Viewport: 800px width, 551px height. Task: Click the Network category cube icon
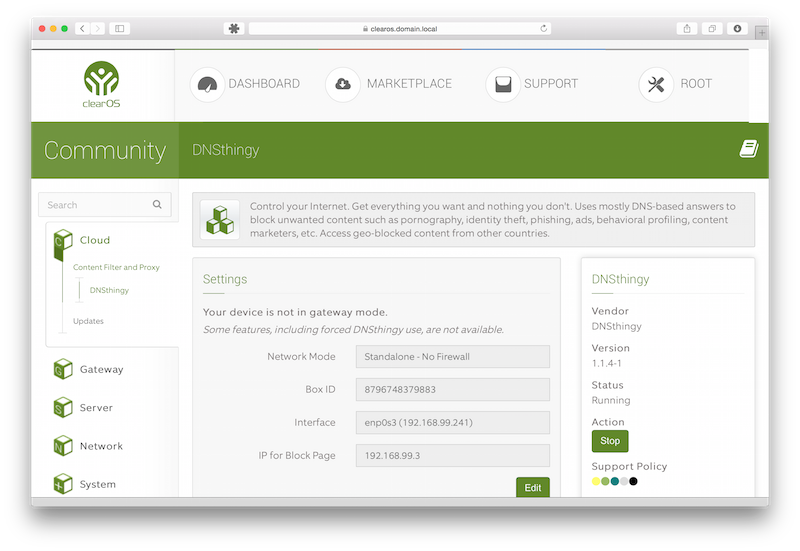(63, 445)
